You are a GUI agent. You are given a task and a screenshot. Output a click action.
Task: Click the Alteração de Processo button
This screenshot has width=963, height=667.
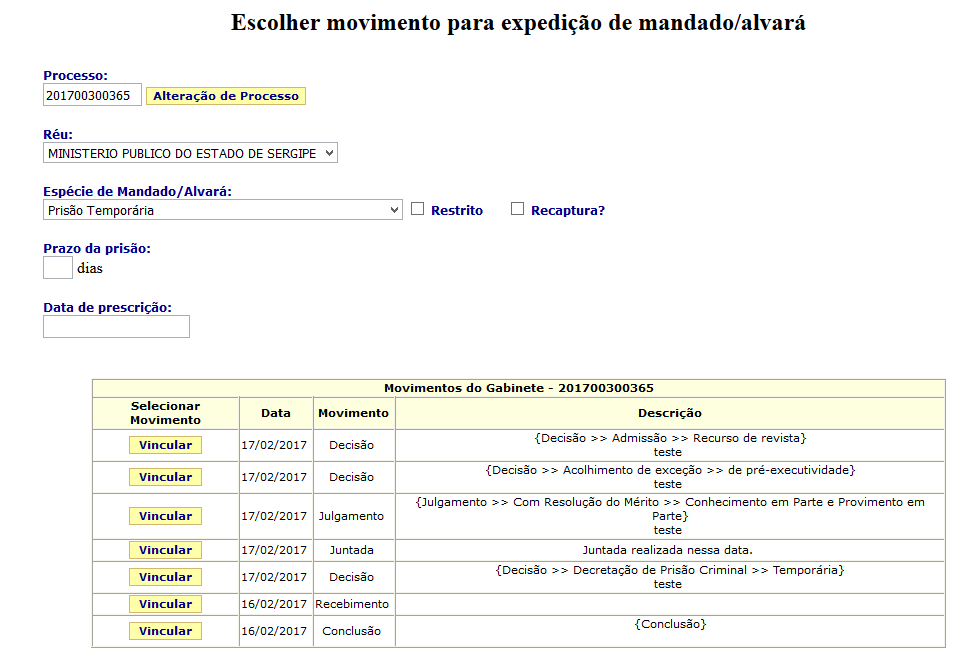tap(226, 96)
